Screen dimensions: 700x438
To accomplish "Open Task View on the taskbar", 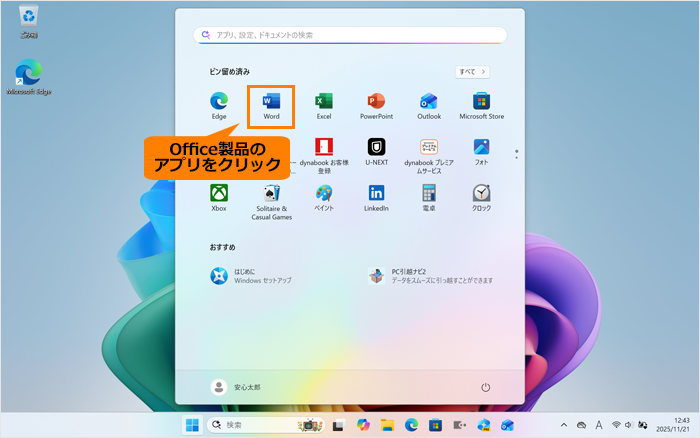I will click(338, 425).
